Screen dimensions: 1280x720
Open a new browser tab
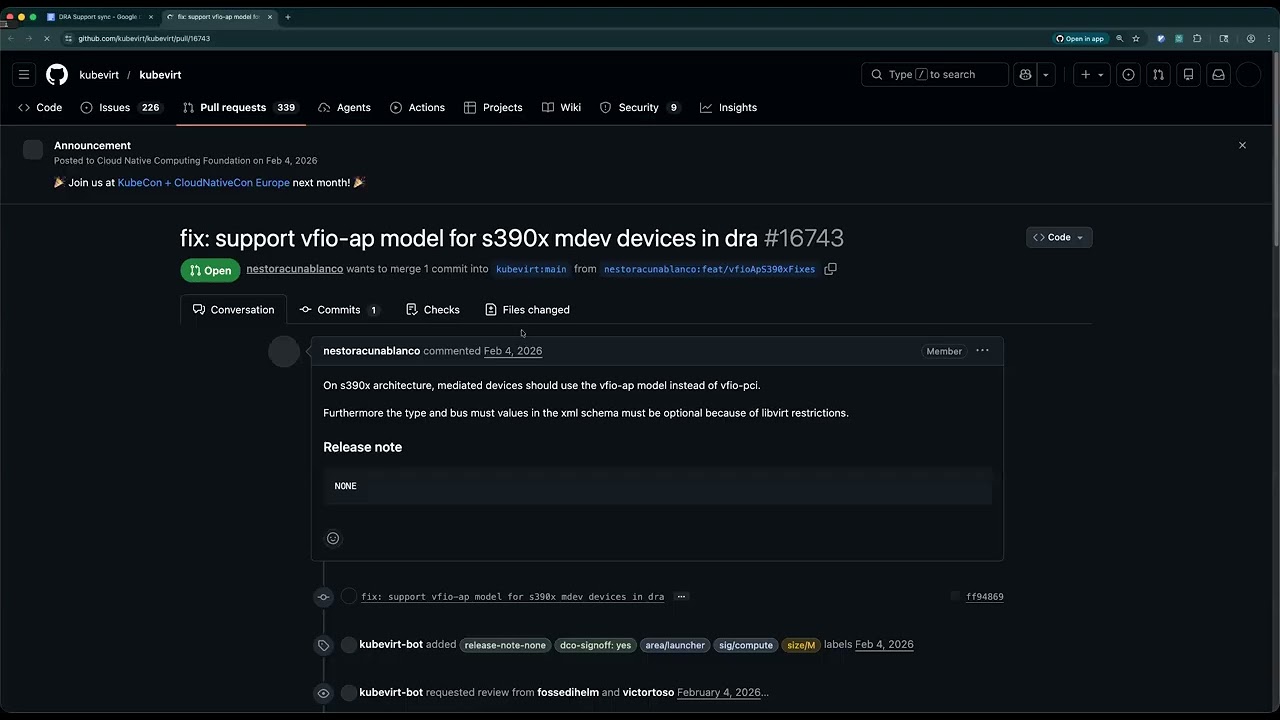click(x=288, y=17)
